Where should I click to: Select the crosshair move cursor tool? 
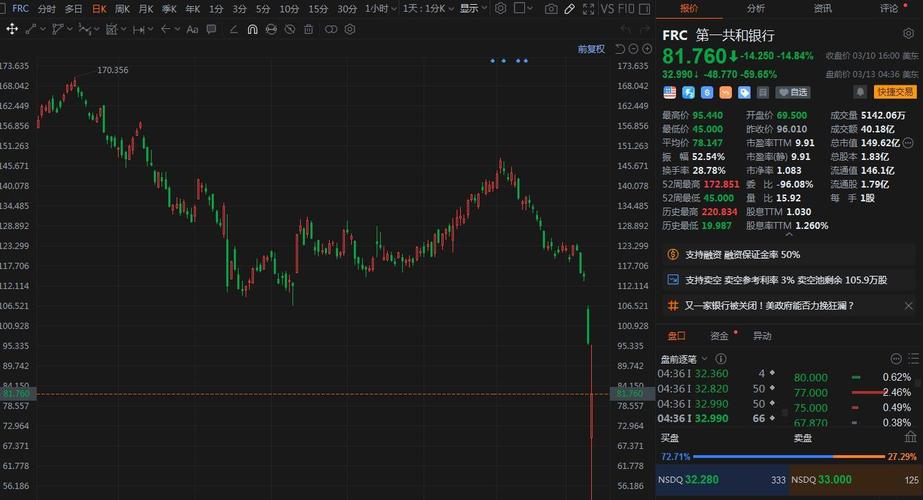11,30
